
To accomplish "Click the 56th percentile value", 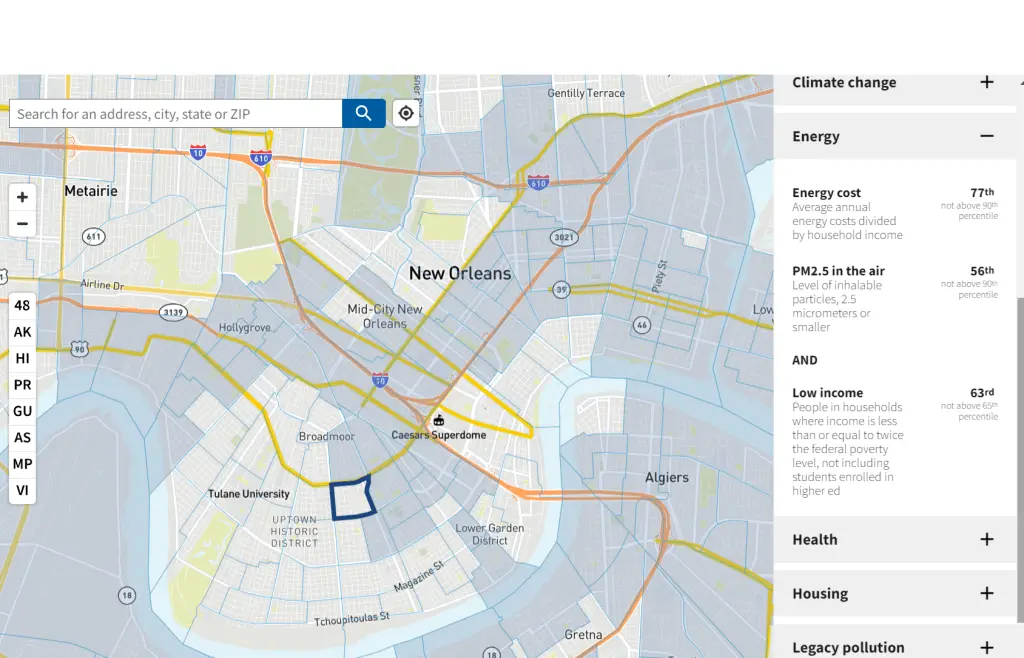I will click(982, 271).
